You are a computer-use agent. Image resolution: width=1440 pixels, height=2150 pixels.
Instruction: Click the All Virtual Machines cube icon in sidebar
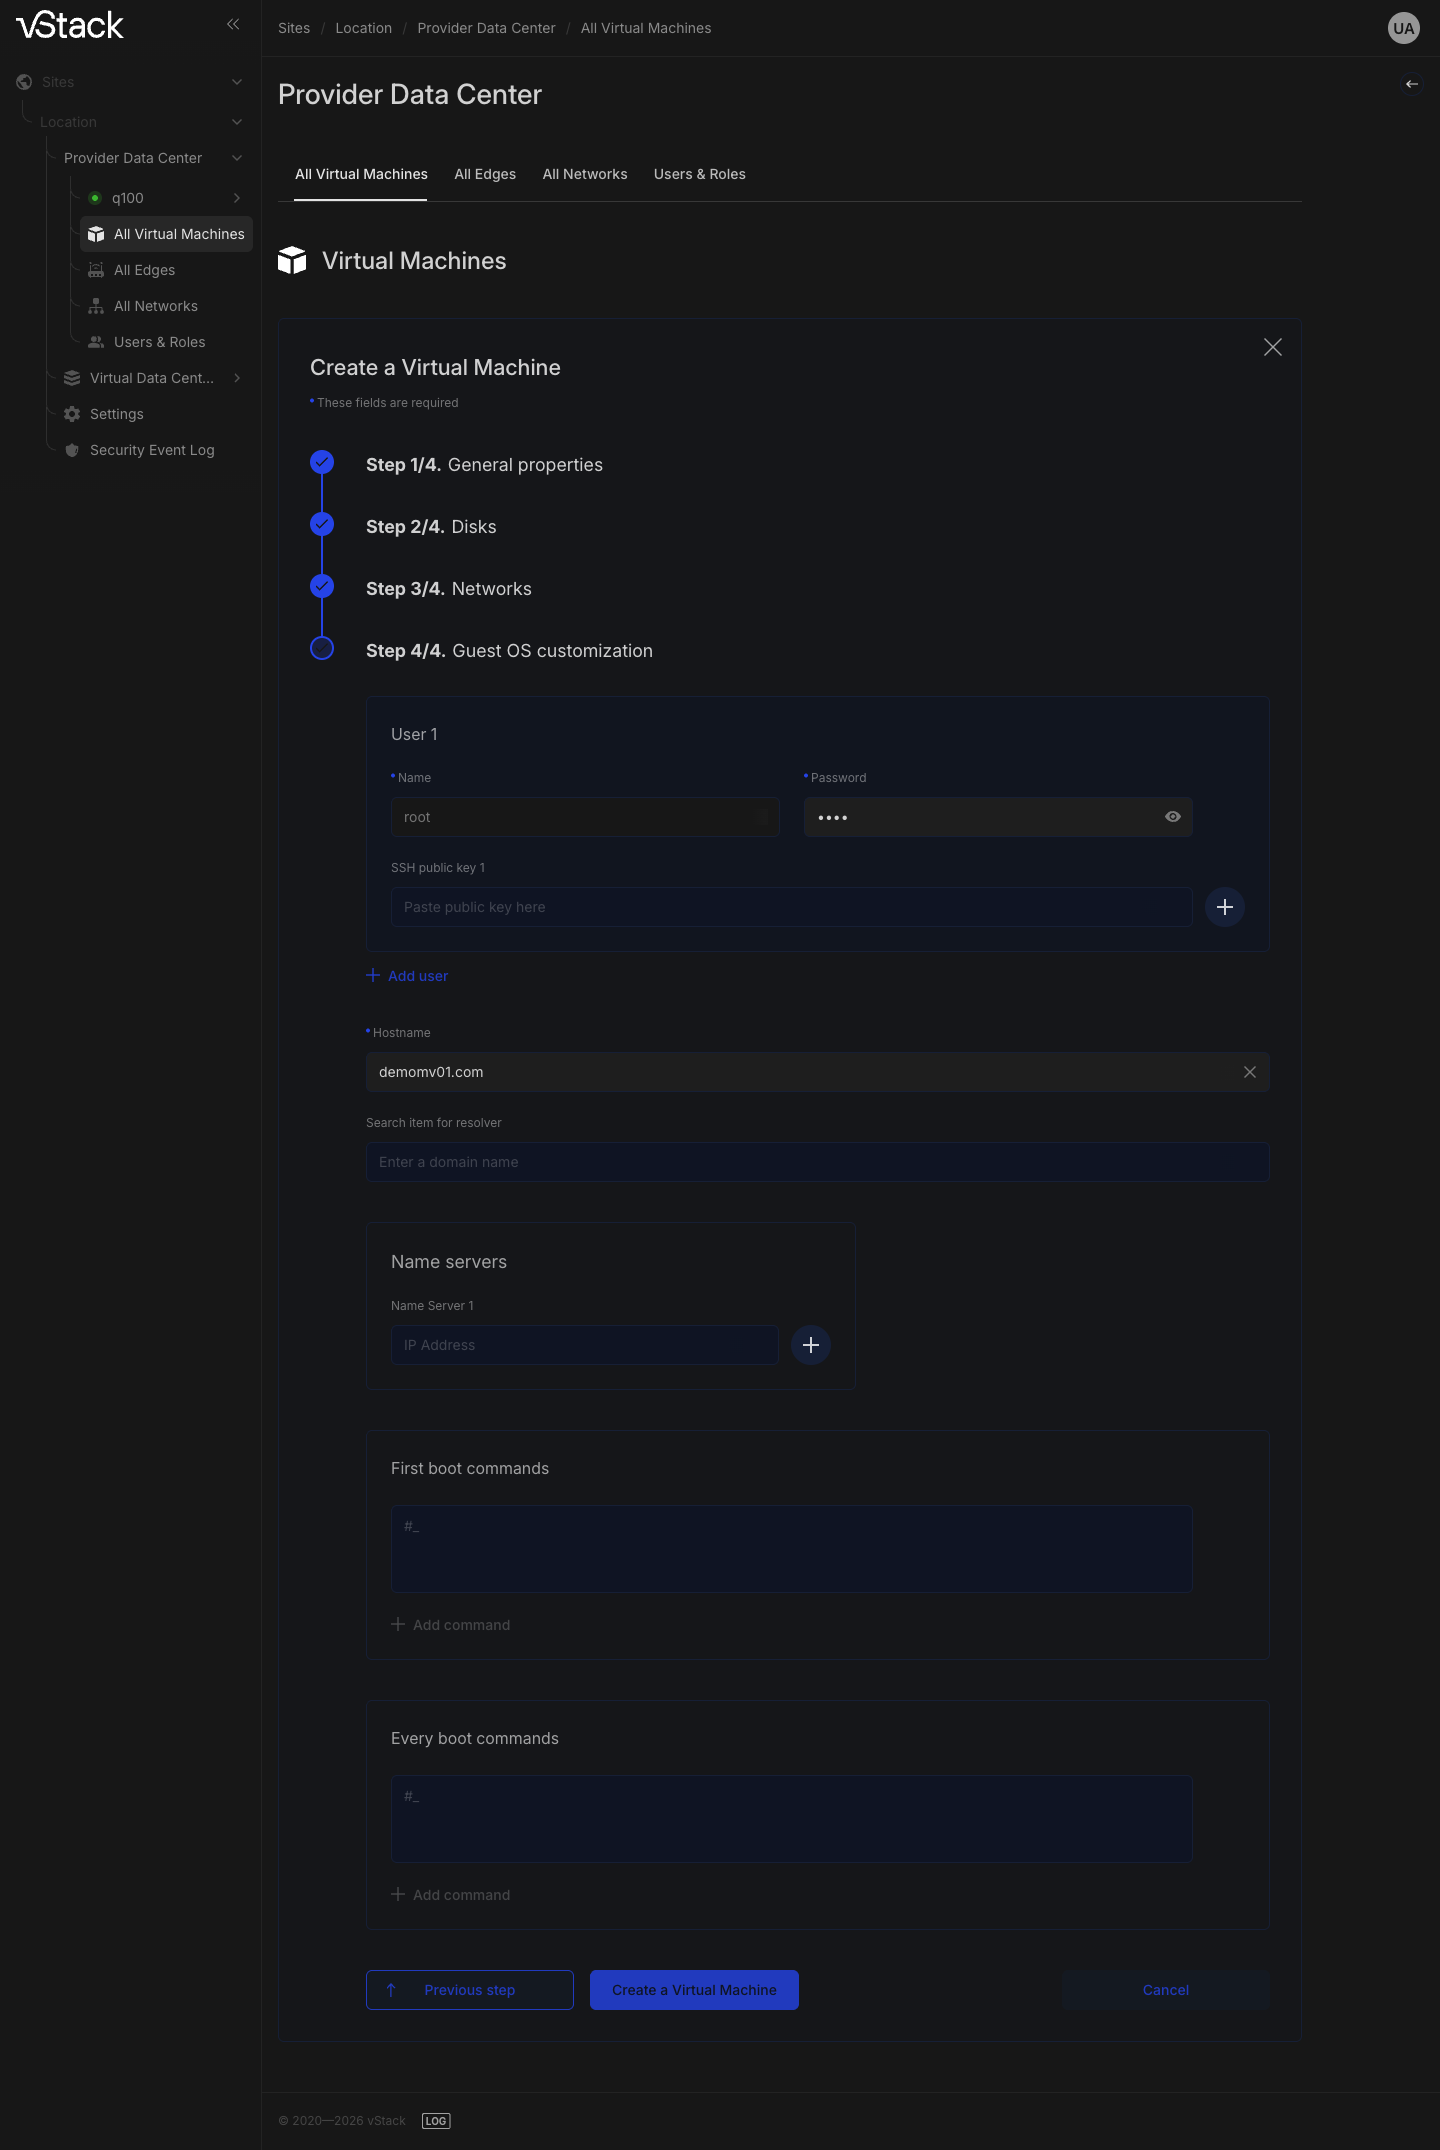tap(96, 234)
